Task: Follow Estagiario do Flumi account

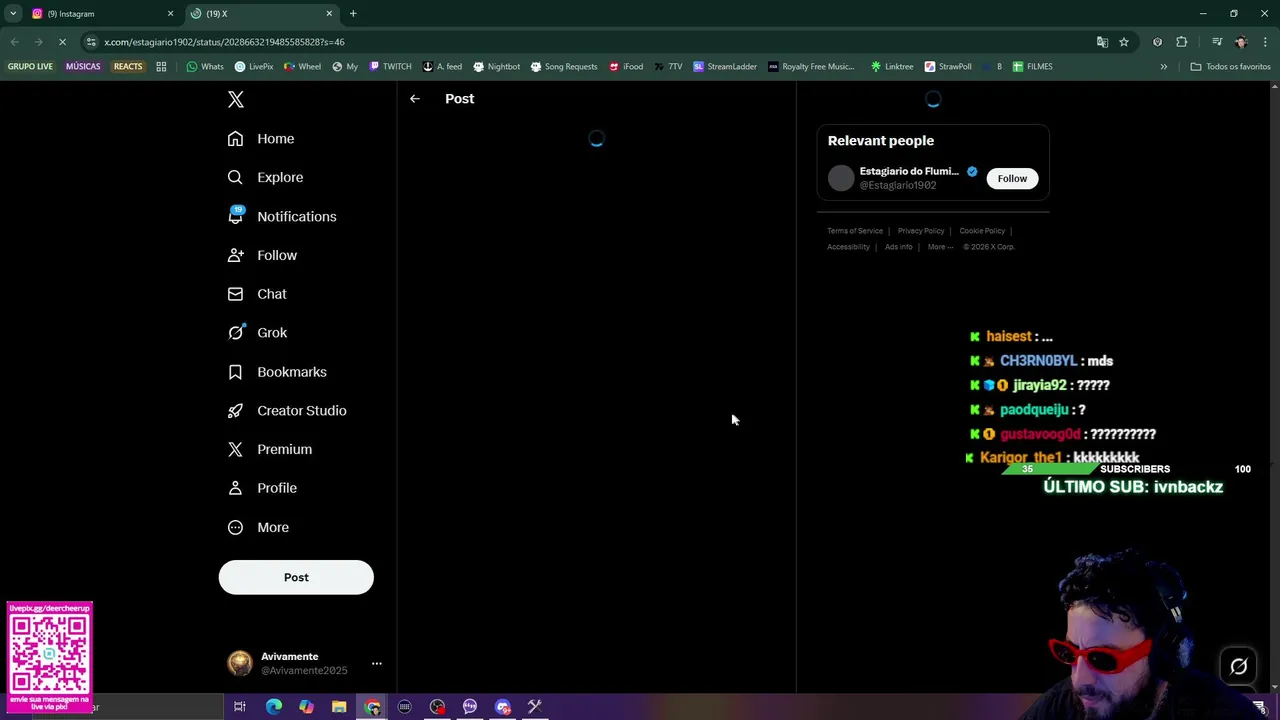Action: click(x=1012, y=178)
